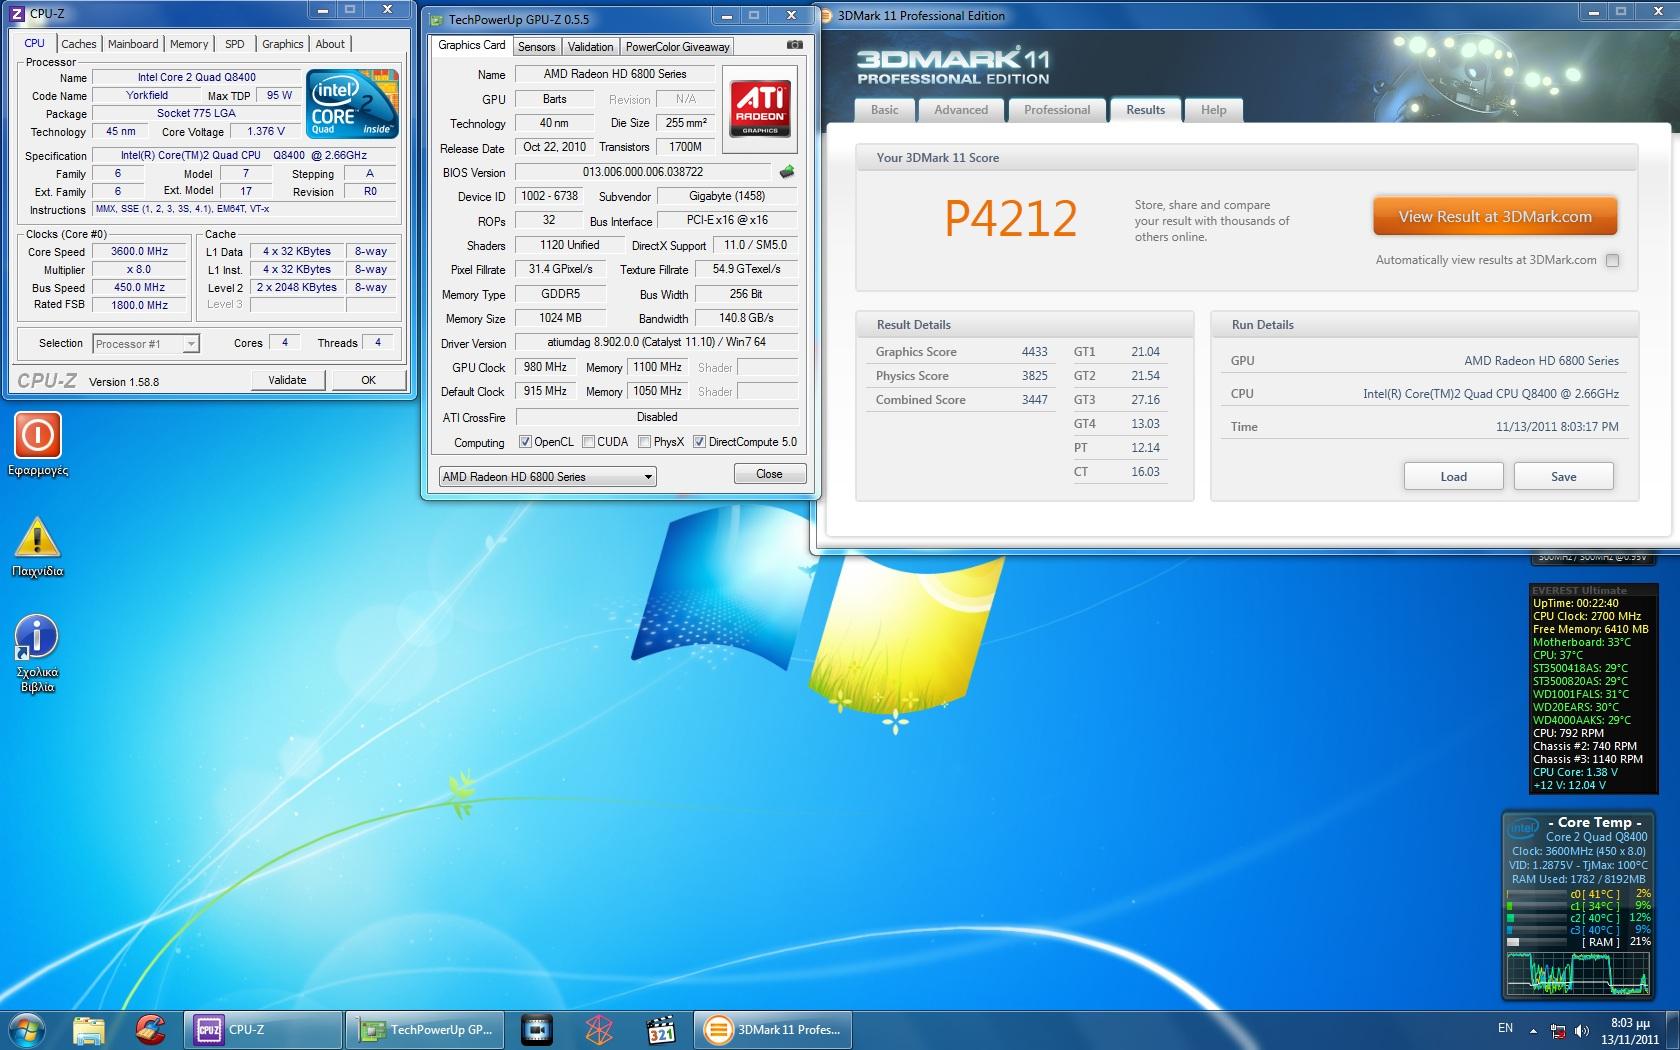Image resolution: width=1680 pixels, height=1050 pixels.
Task: Open the Windows Start orb
Action: point(26,1030)
